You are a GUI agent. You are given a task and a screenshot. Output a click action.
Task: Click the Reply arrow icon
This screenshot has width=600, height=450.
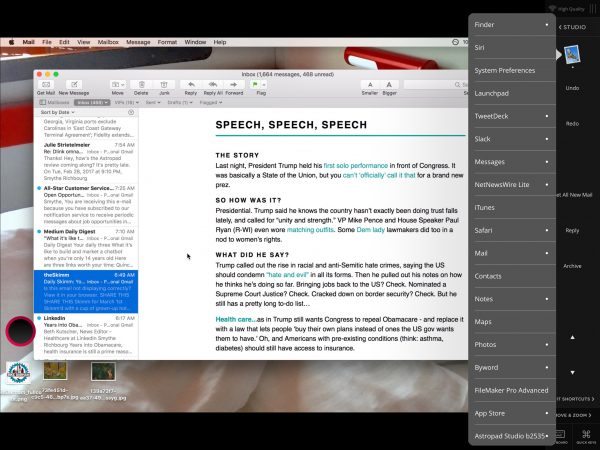click(191, 85)
